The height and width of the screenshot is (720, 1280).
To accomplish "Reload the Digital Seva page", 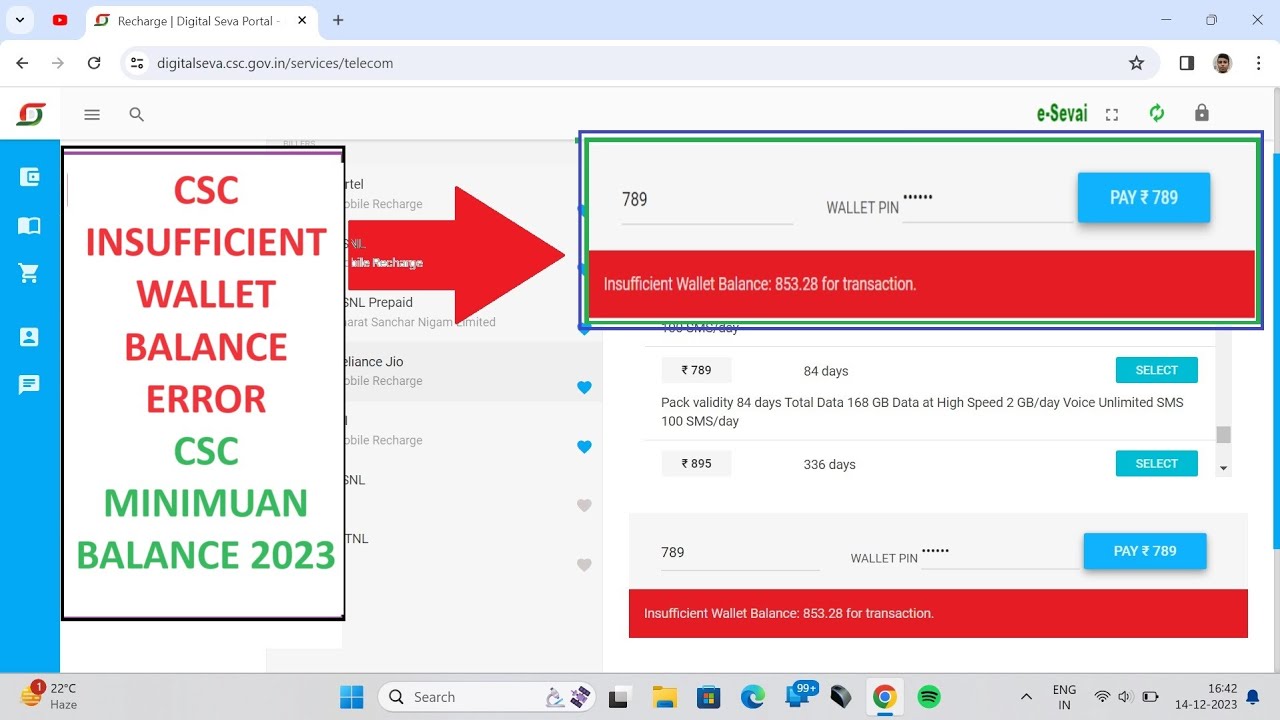I will [94, 63].
